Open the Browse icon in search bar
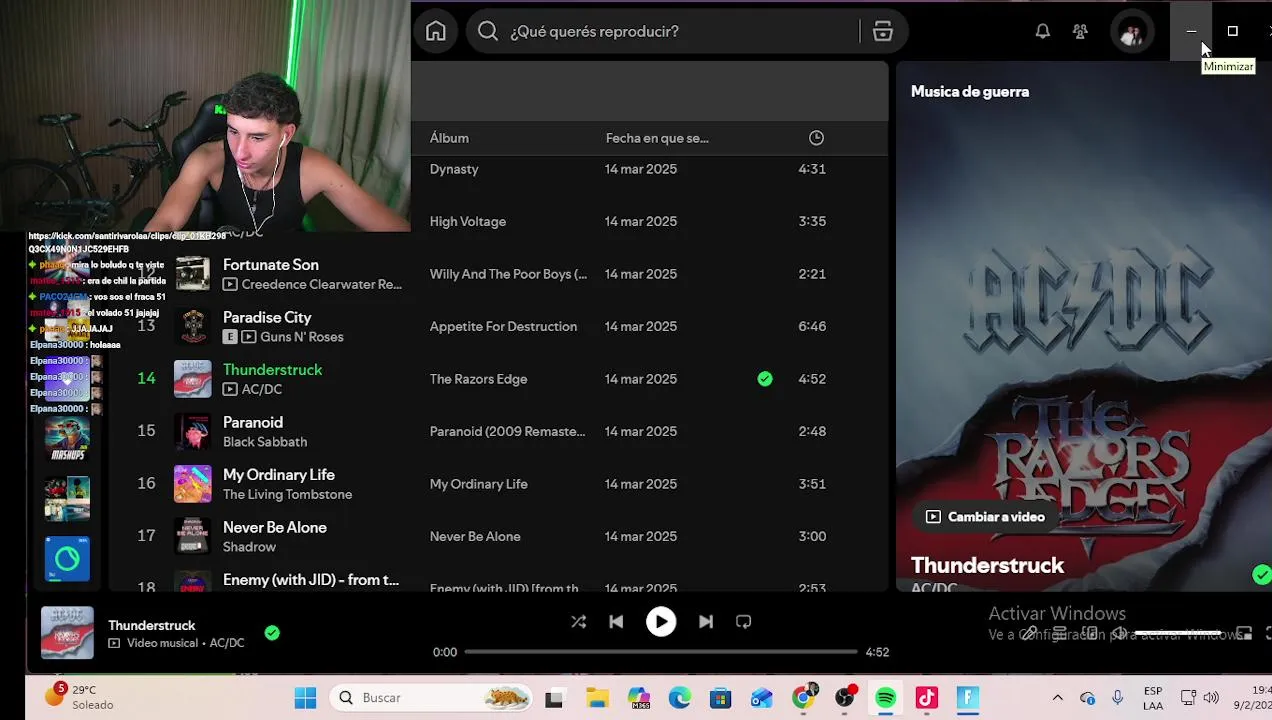Viewport: 1272px width, 720px height. click(882, 32)
